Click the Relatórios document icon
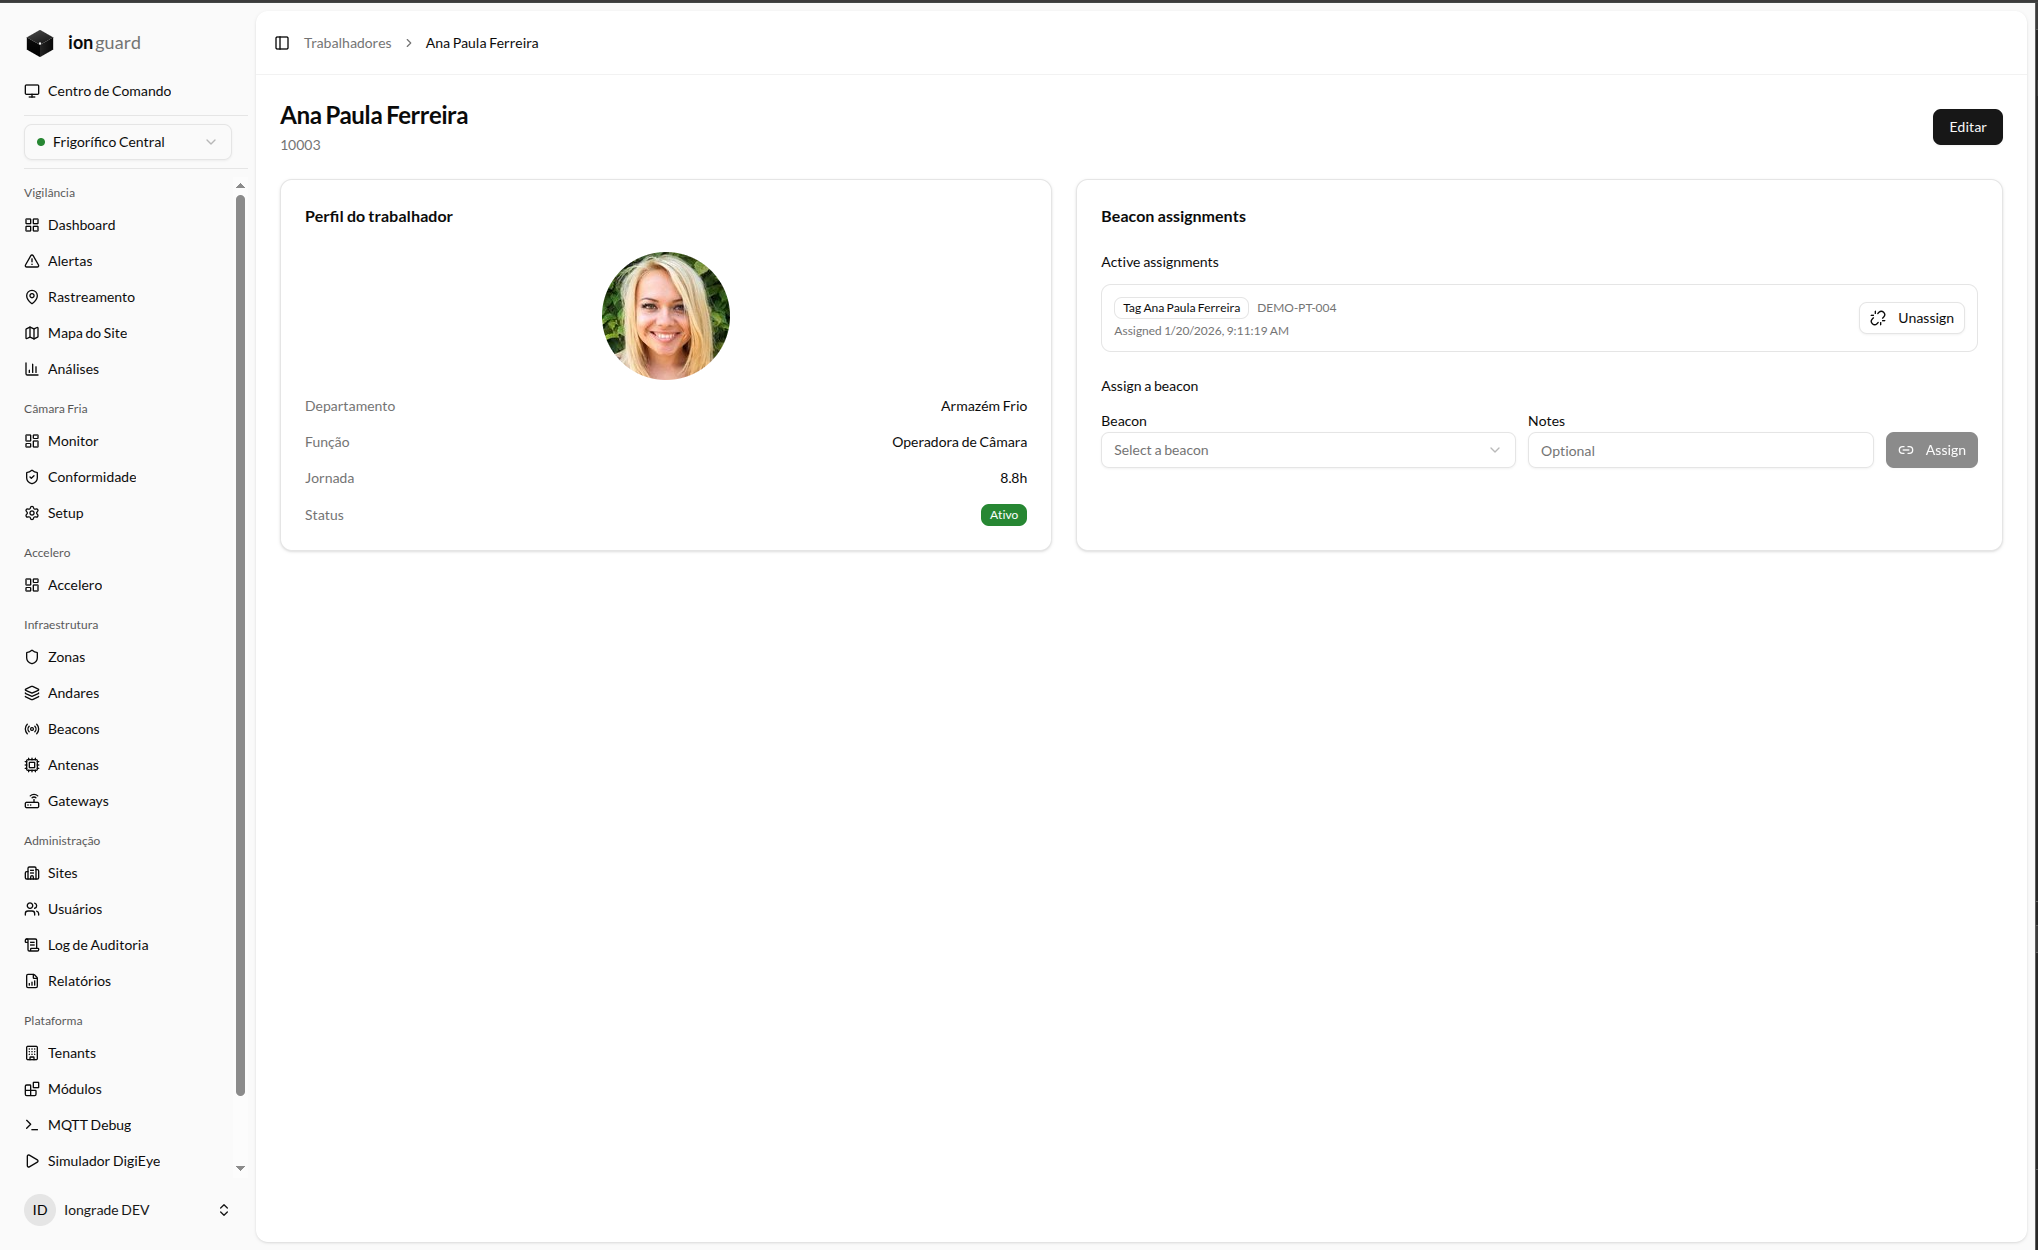Viewport: 2038px width, 1250px height. click(32, 981)
